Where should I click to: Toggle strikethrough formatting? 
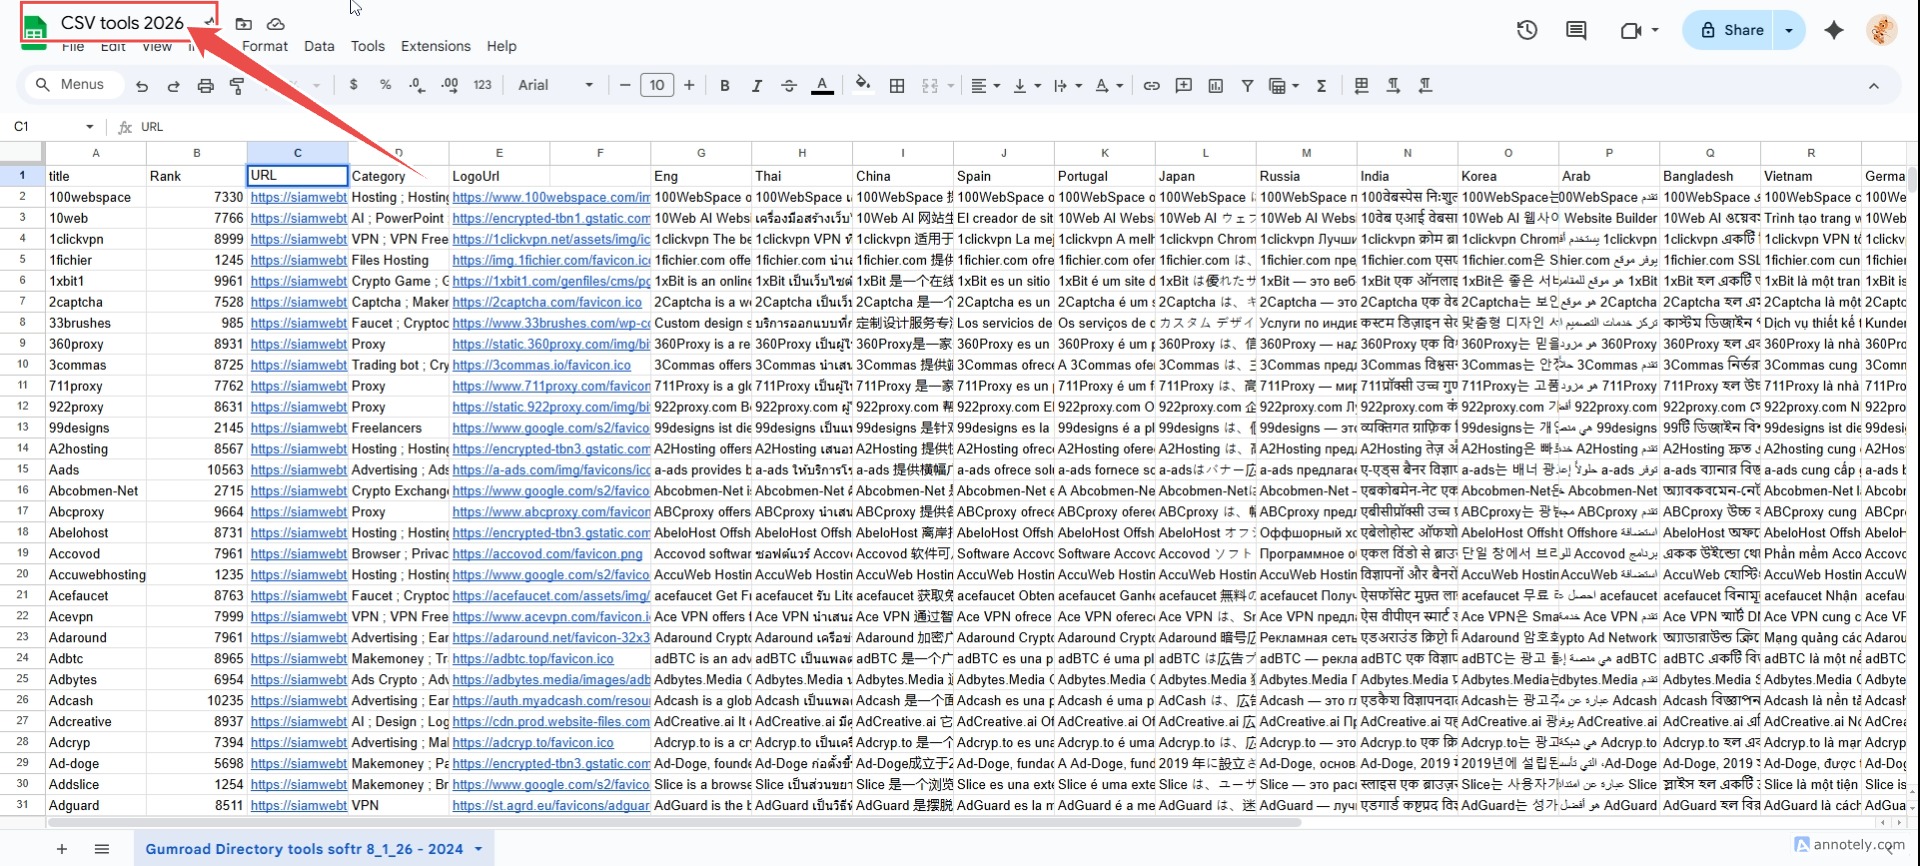point(789,86)
